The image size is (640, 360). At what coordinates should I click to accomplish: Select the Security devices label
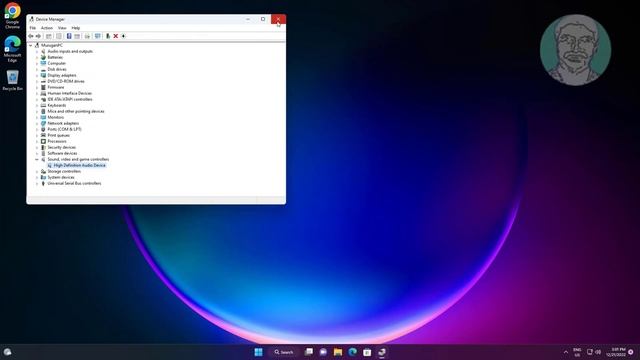tap(61, 147)
